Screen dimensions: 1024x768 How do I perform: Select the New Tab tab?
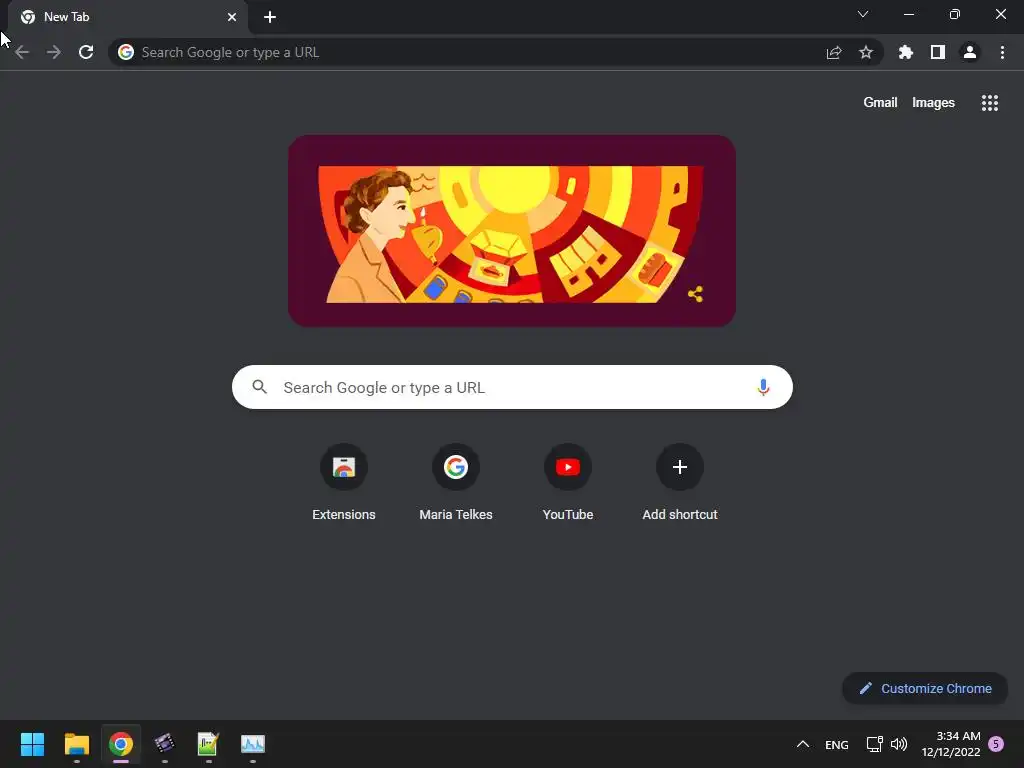point(128,17)
